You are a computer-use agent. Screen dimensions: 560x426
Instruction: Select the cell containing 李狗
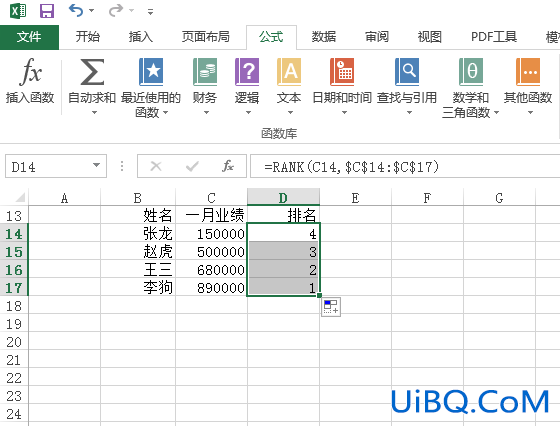pyautogui.click(x=138, y=287)
